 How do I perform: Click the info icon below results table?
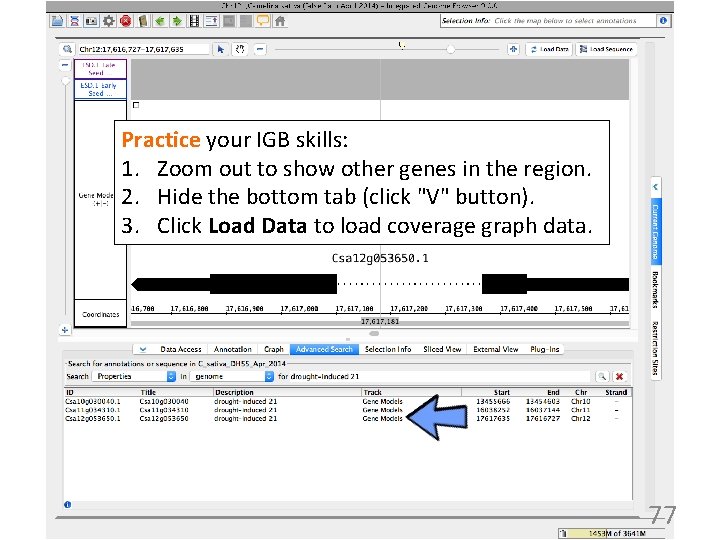point(68,505)
